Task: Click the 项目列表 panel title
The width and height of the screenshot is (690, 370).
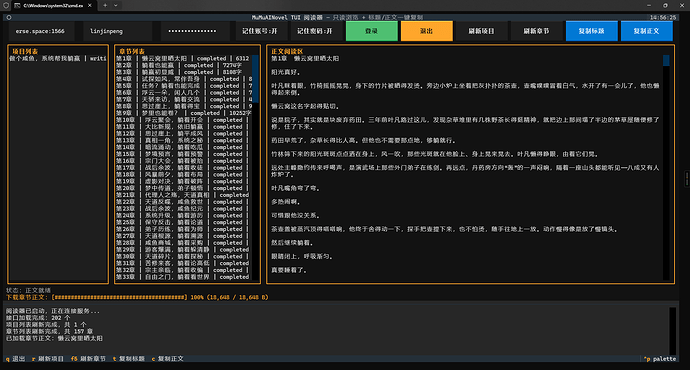Action: tap(25, 51)
